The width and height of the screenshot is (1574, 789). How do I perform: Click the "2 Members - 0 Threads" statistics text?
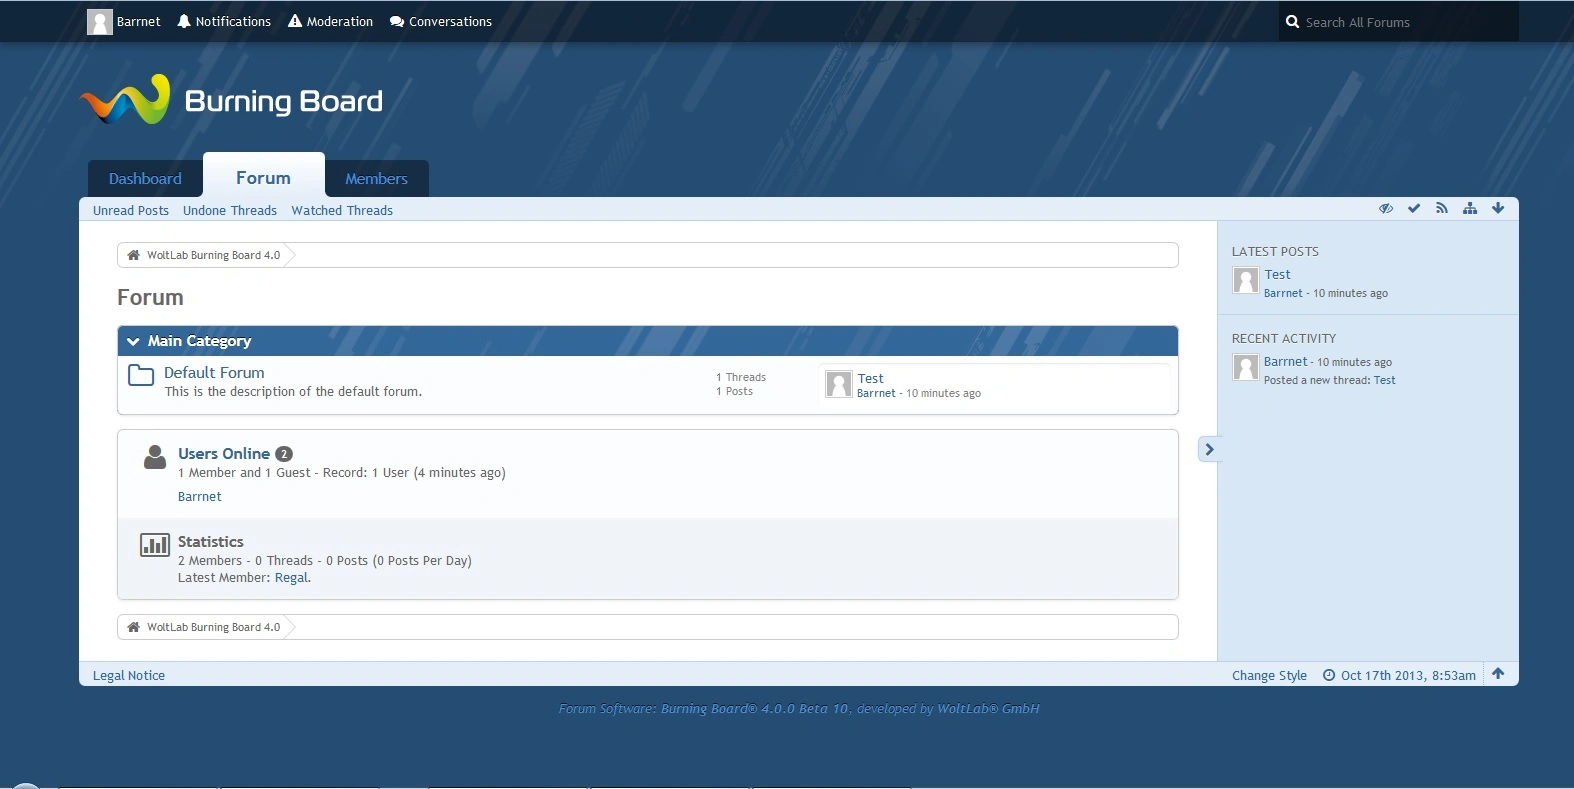[x=246, y=560]
